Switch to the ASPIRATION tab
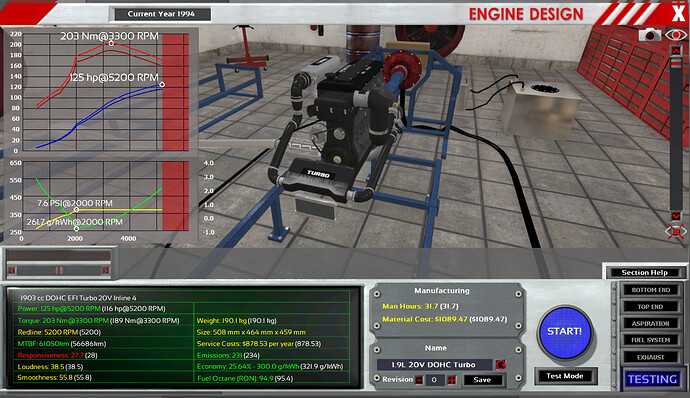The image size is (690, 398). (x=651, y=323)
